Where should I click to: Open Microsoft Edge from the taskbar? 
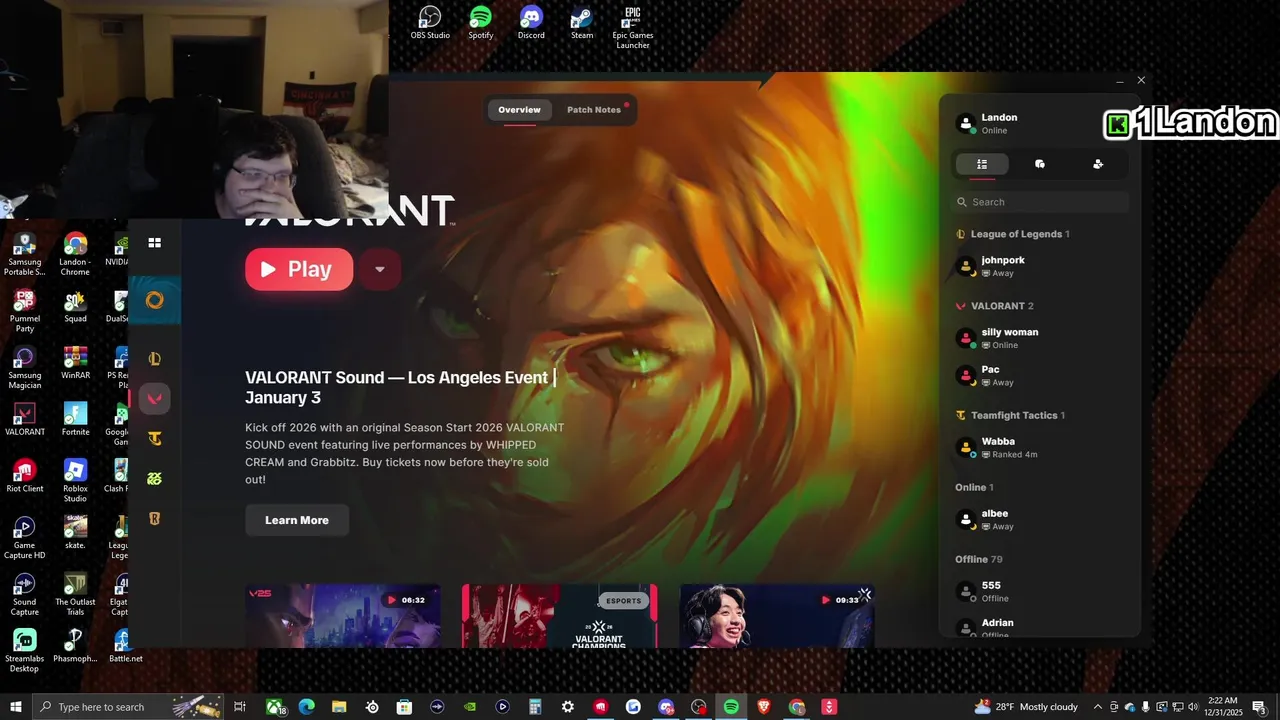point(306,707)
